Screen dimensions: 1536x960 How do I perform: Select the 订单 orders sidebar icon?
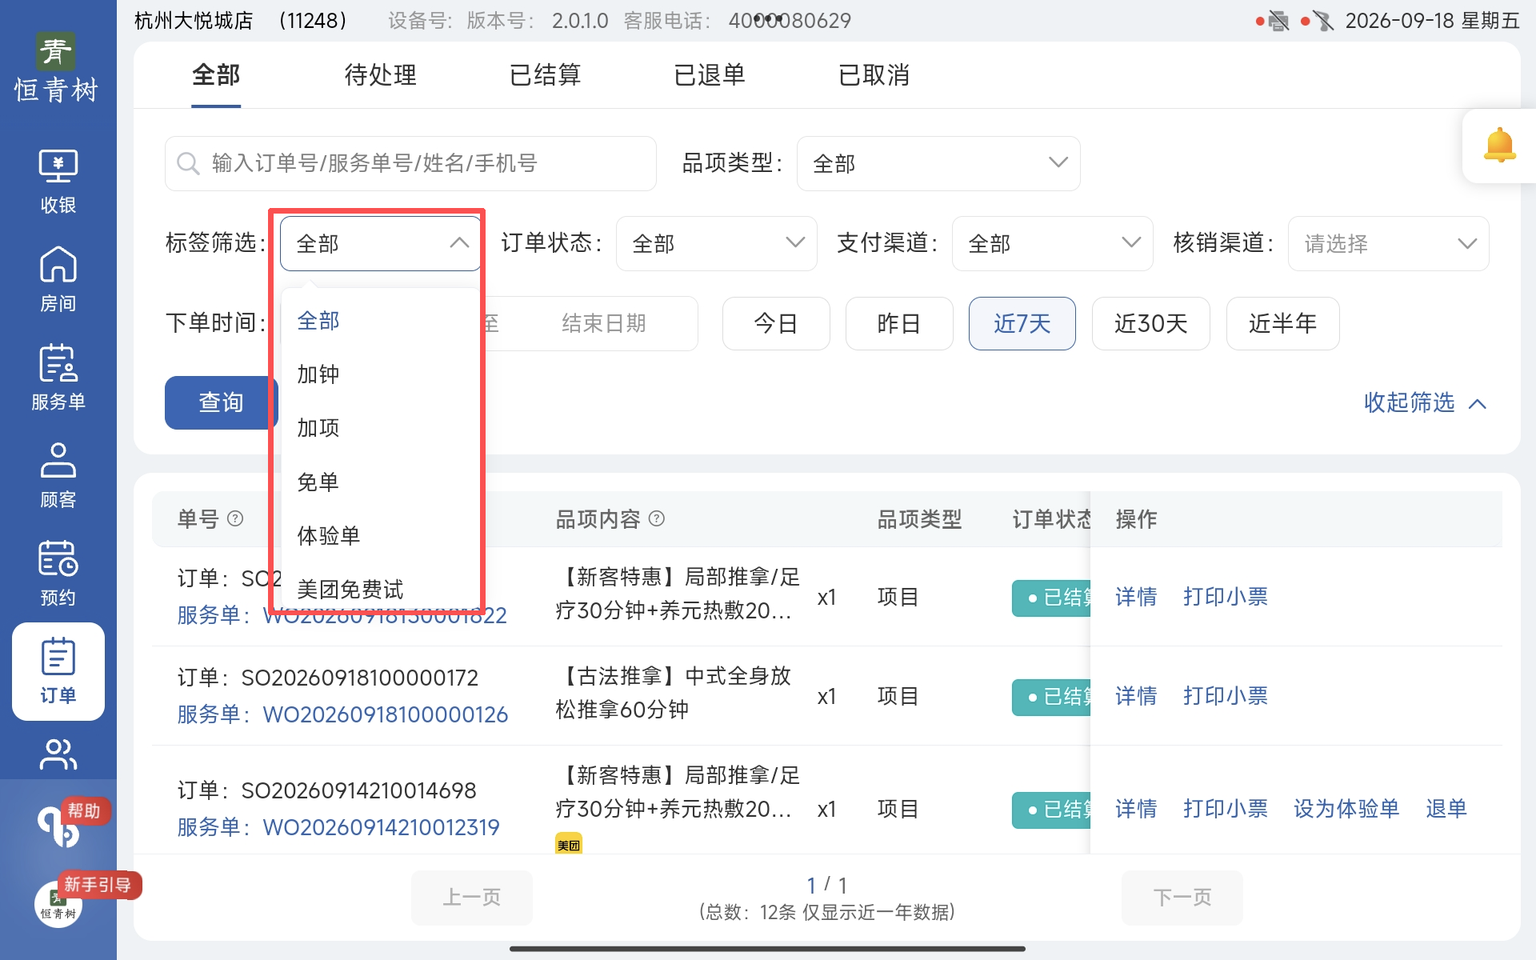pyautogui.click(x=58, y=671)
